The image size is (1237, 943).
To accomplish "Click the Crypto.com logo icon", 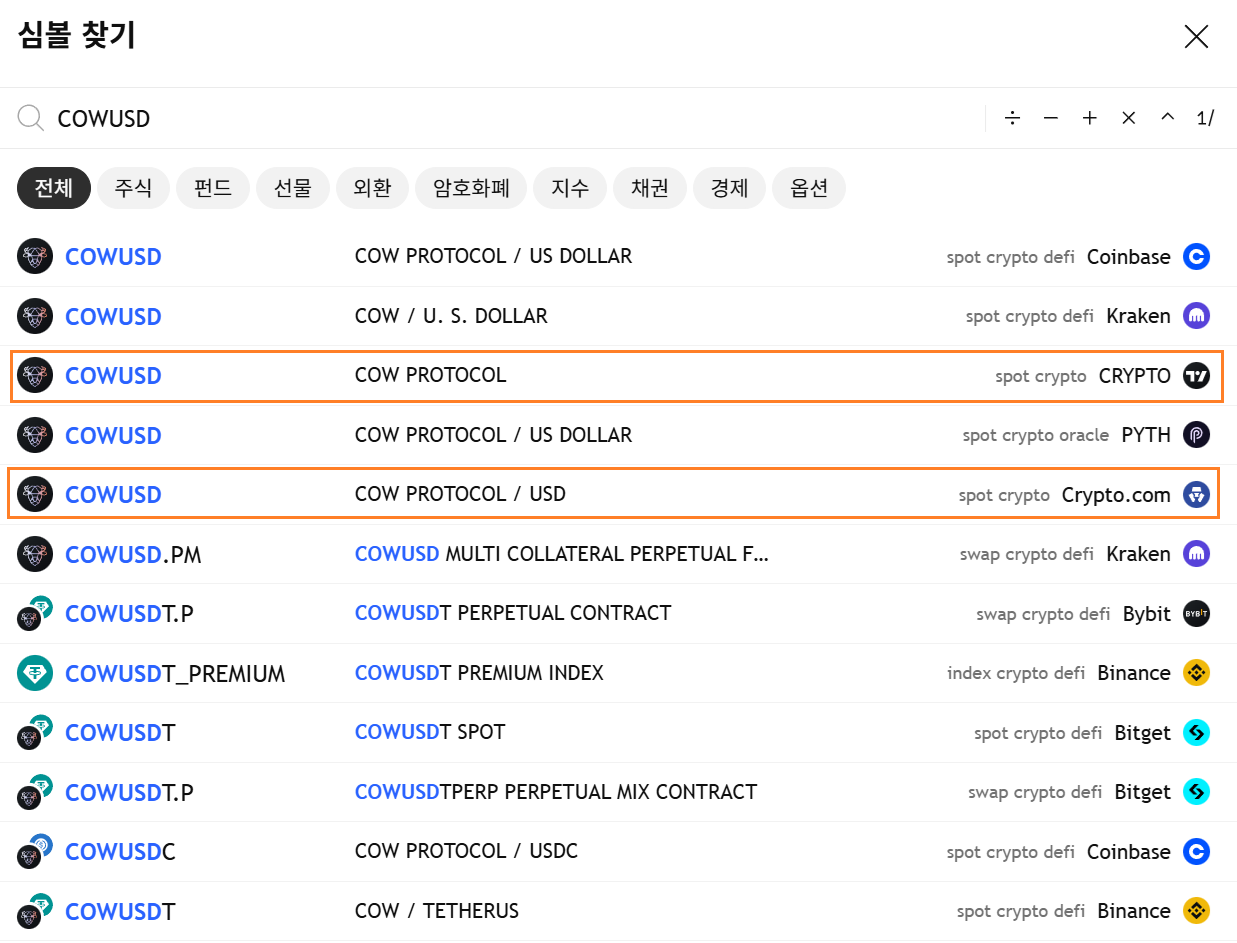I will [x=1196, y=495].
